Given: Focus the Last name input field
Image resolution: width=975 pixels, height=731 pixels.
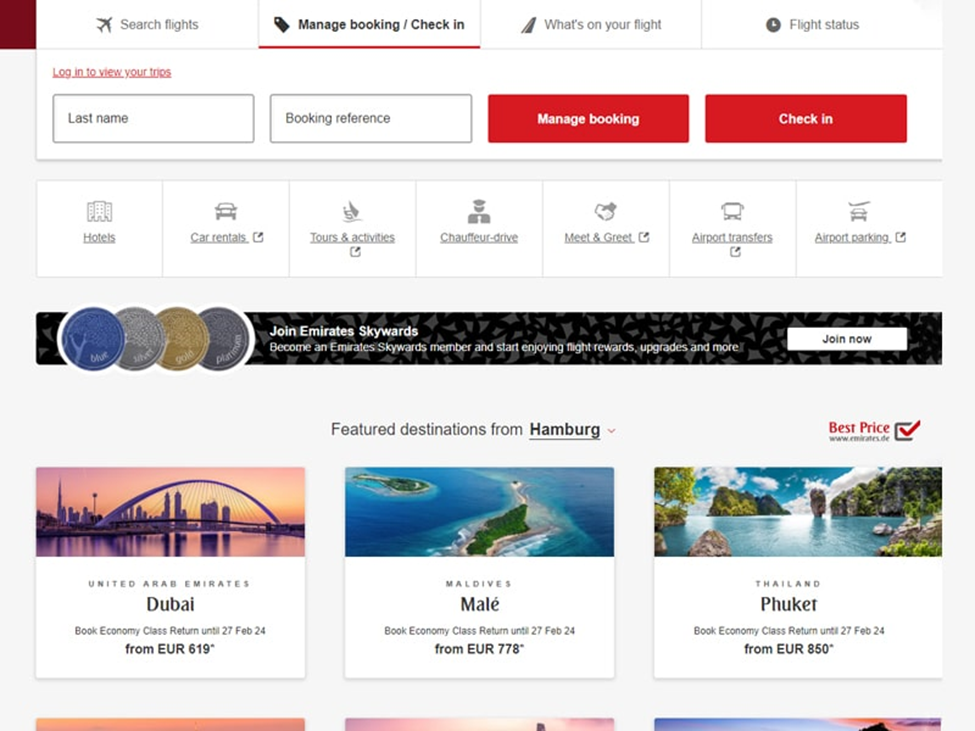Looking at the screenshot, I should tap(154, 119).
